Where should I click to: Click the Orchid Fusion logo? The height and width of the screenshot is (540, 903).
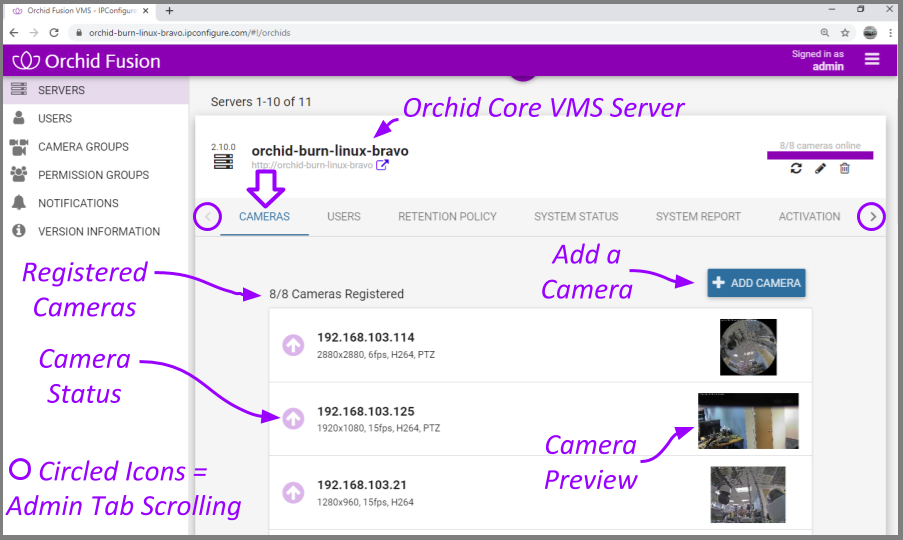pyautogui.click(x=86, y=61)
